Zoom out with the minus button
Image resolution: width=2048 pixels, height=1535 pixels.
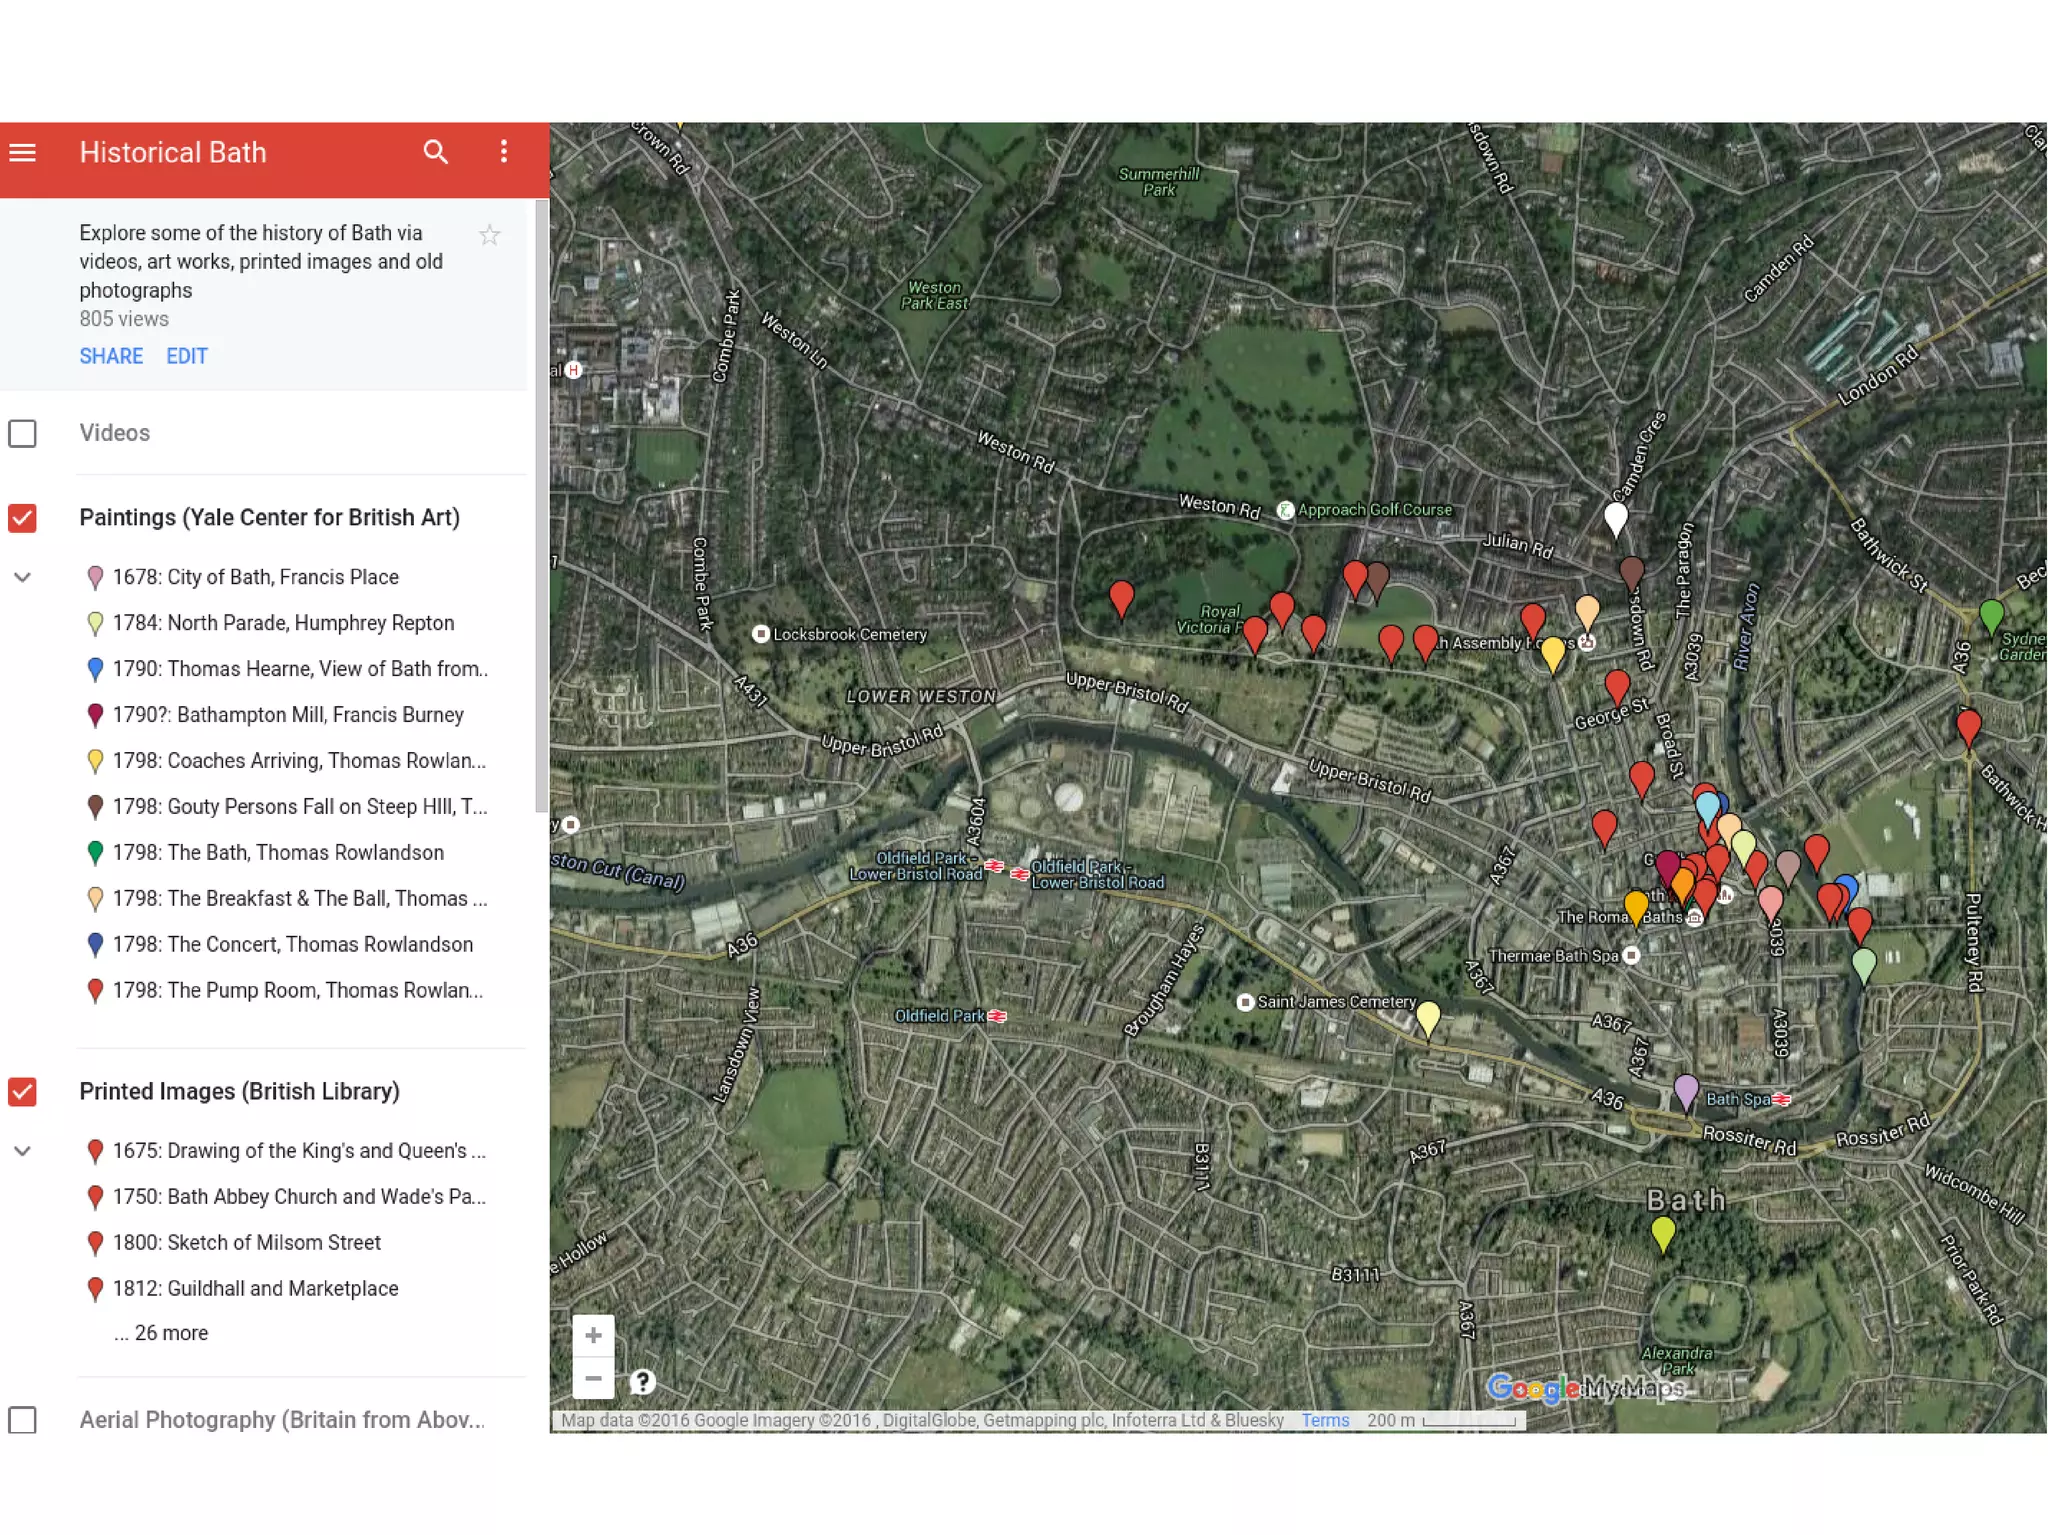point(593,1378)
